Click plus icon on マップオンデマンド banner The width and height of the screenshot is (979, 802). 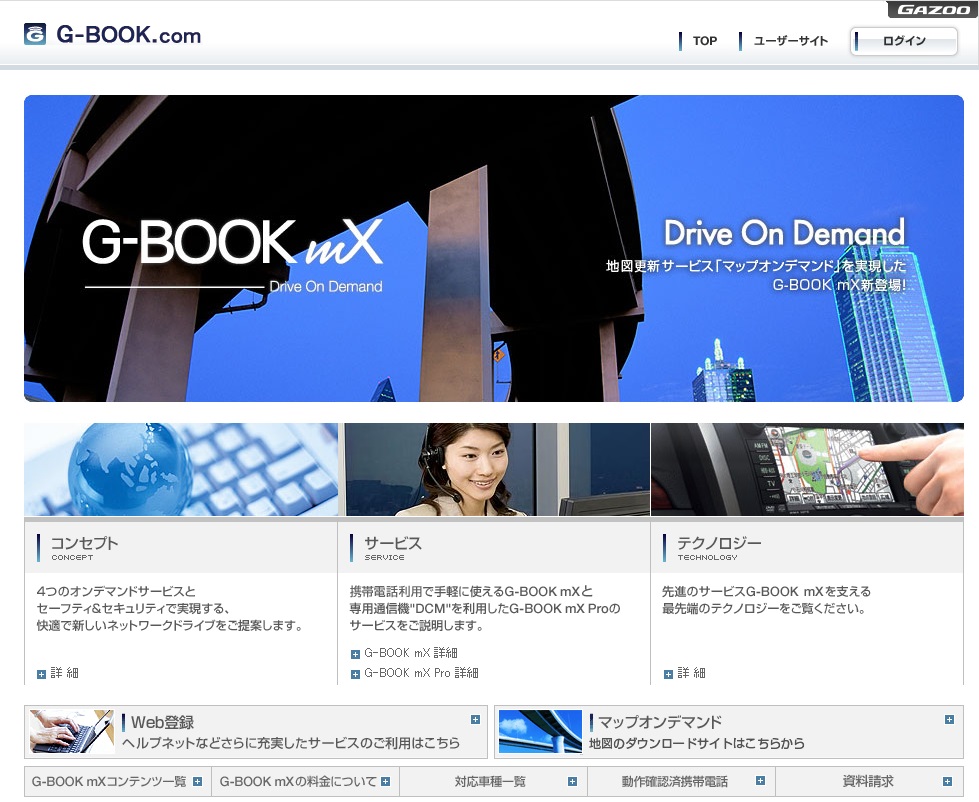(x=948, y=719)
